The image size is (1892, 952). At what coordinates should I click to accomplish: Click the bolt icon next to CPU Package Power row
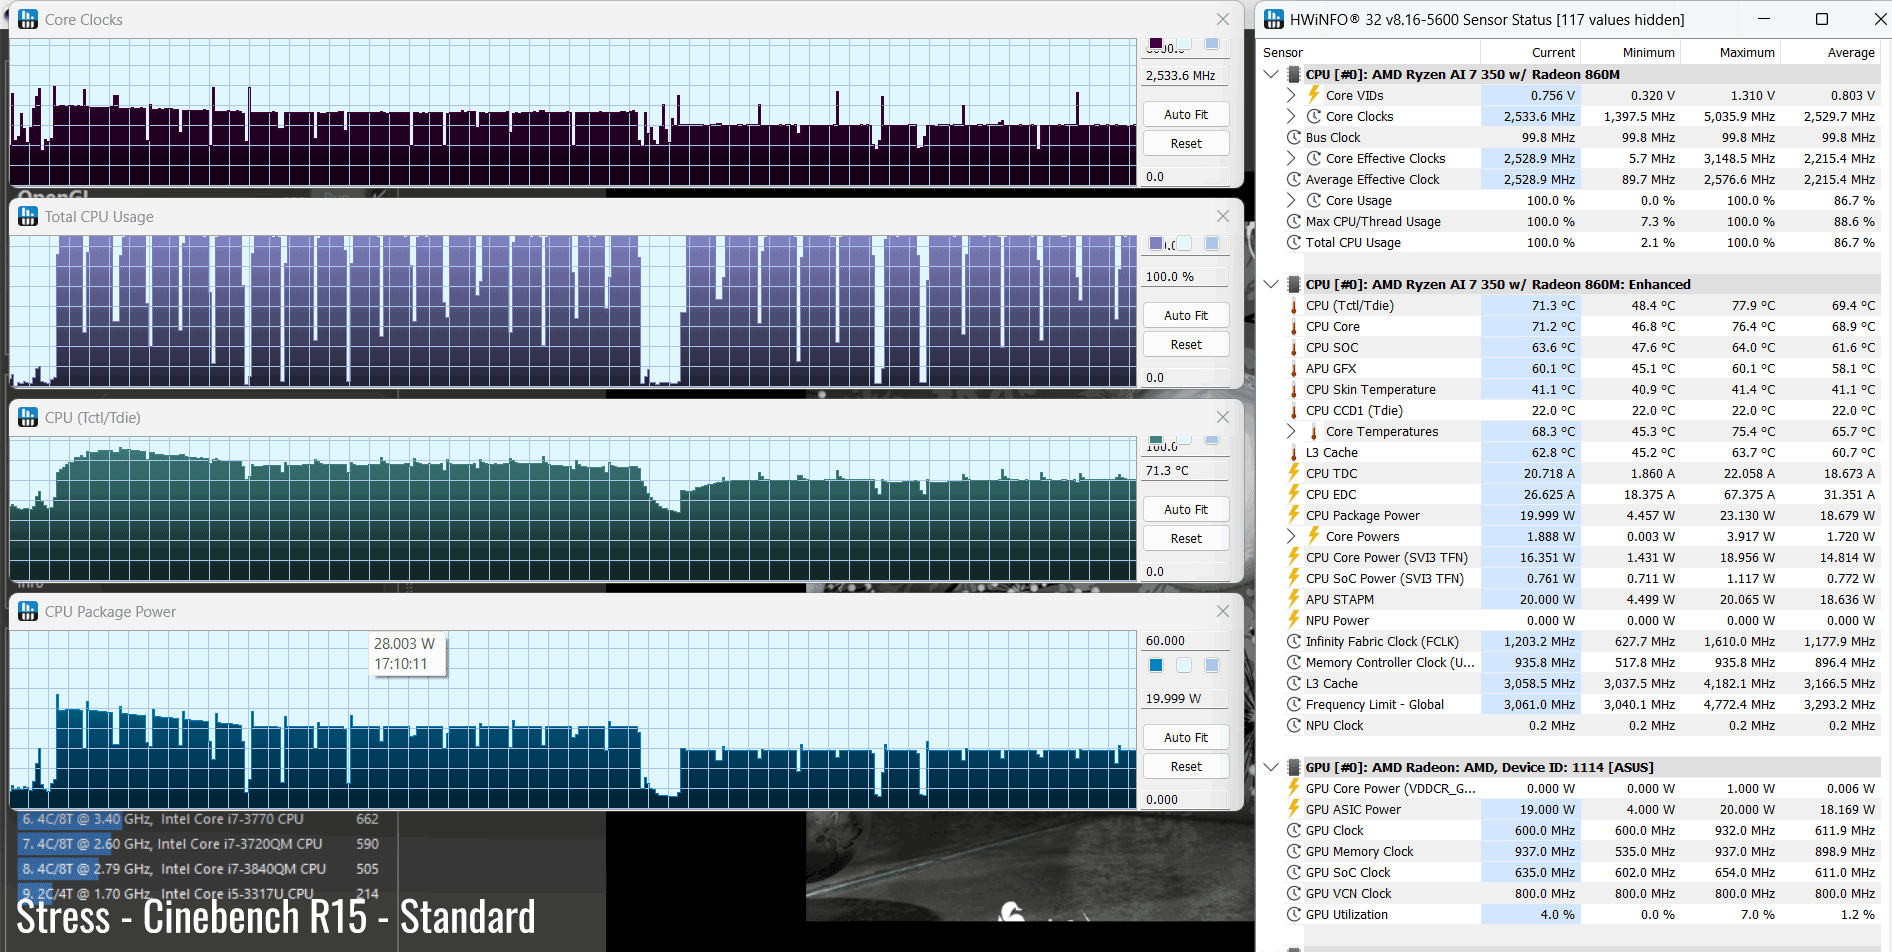click(x=1294, y=515)
